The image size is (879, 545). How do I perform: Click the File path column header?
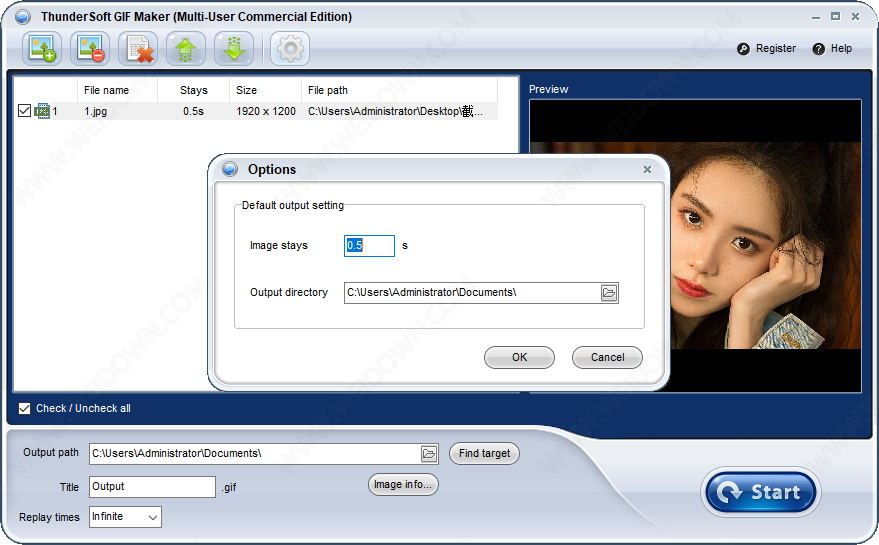coord(399,90)
